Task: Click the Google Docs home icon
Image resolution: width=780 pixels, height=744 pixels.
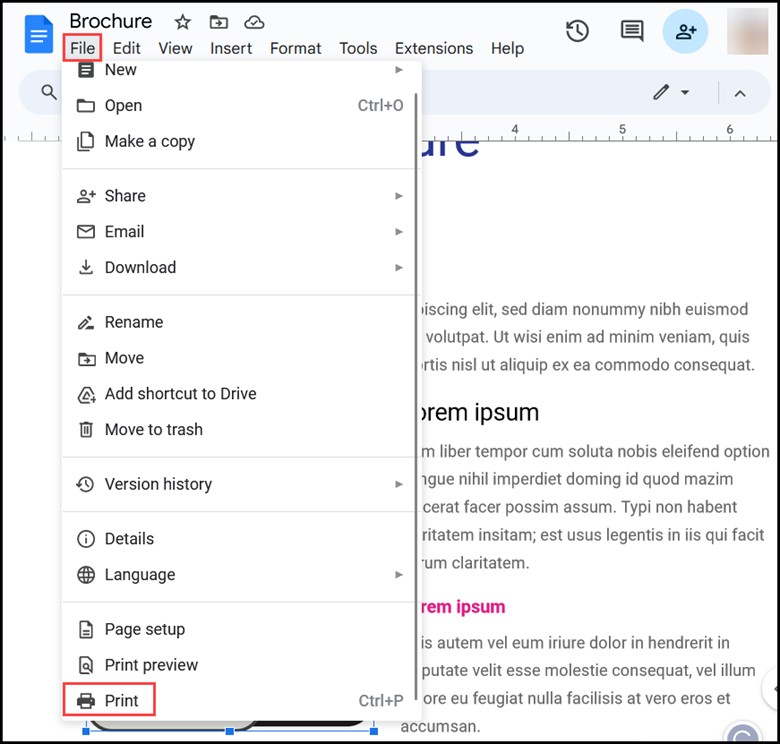Action: [x=39, y=34]
